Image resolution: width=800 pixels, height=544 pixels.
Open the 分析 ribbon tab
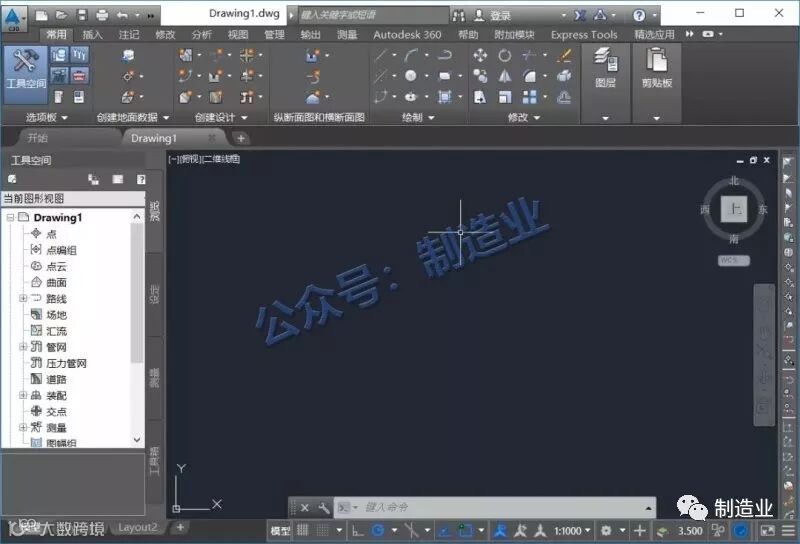[202, 35]
